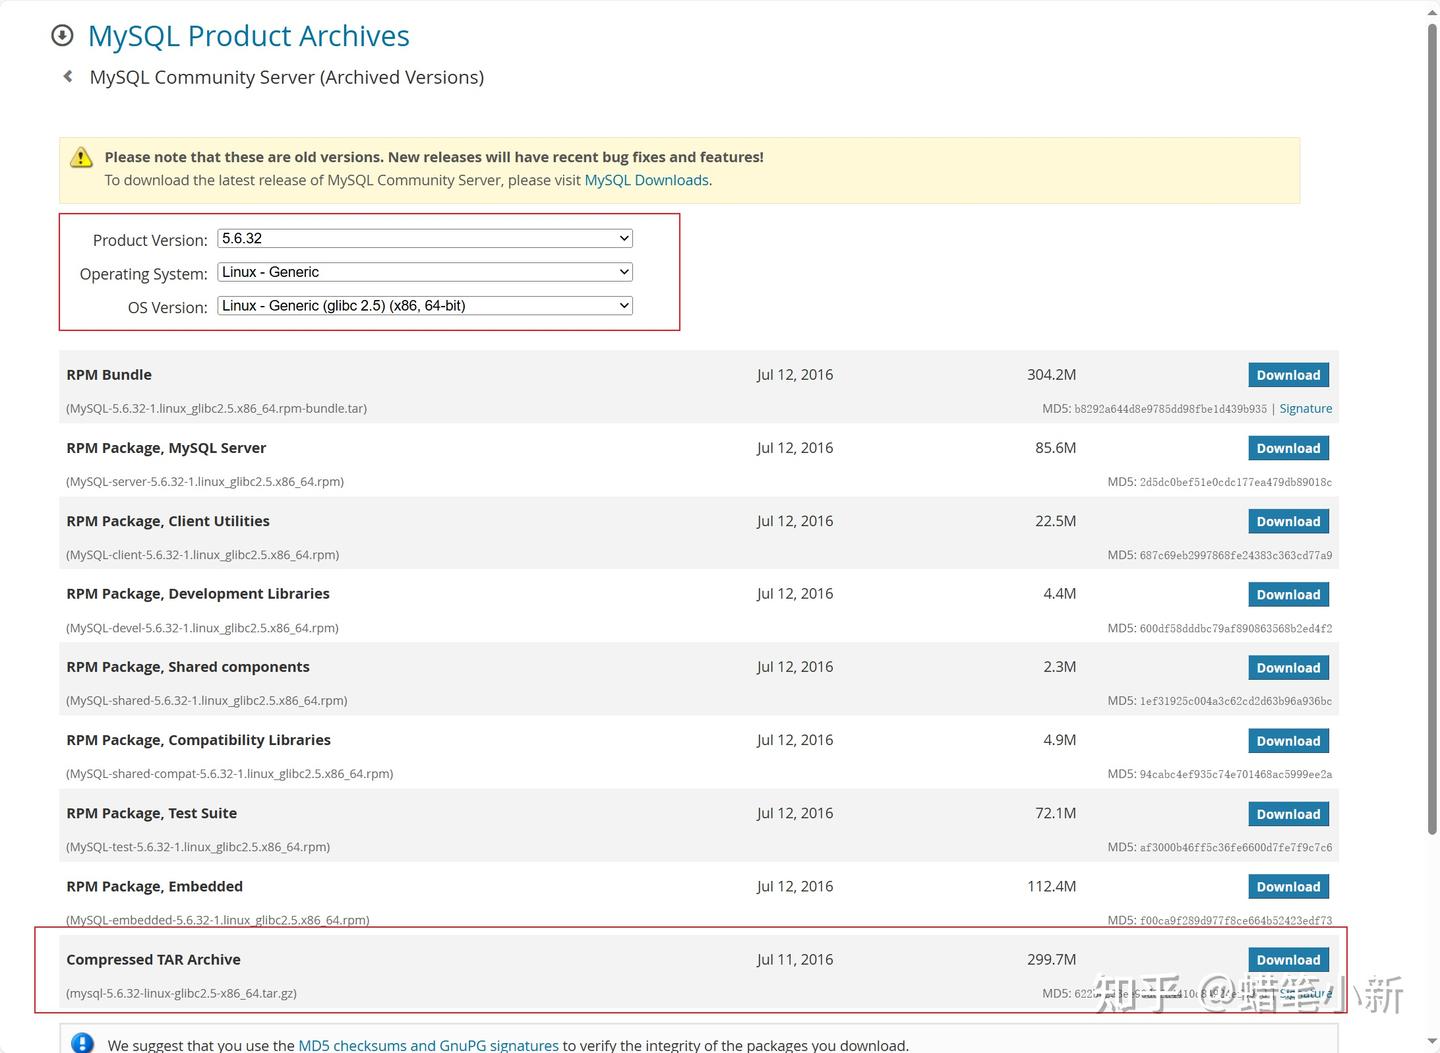Open MD5 checksums and GnuPG signatures link
Screen dimensions: 1440x1053
point(428,1045)
